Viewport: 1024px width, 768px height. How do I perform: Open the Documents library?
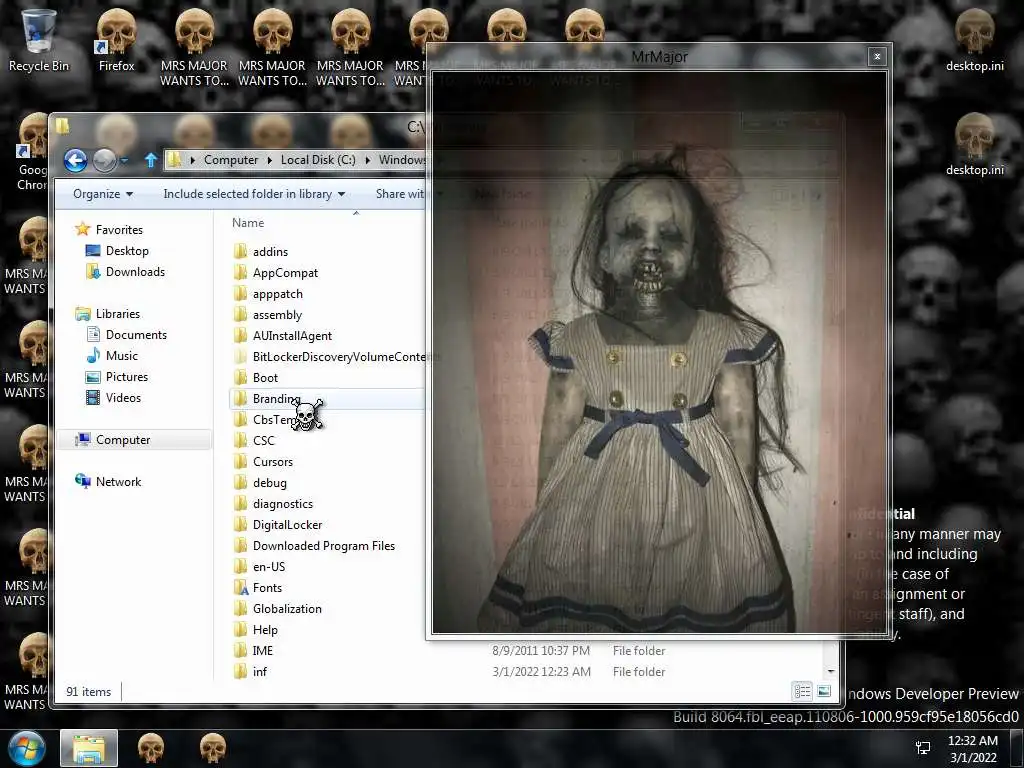click(126, 334)
